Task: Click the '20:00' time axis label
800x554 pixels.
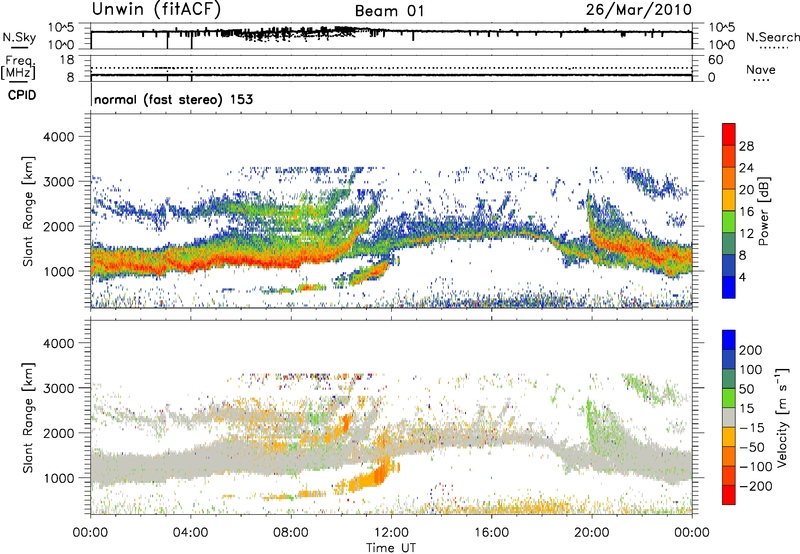Action: (592, 533)
